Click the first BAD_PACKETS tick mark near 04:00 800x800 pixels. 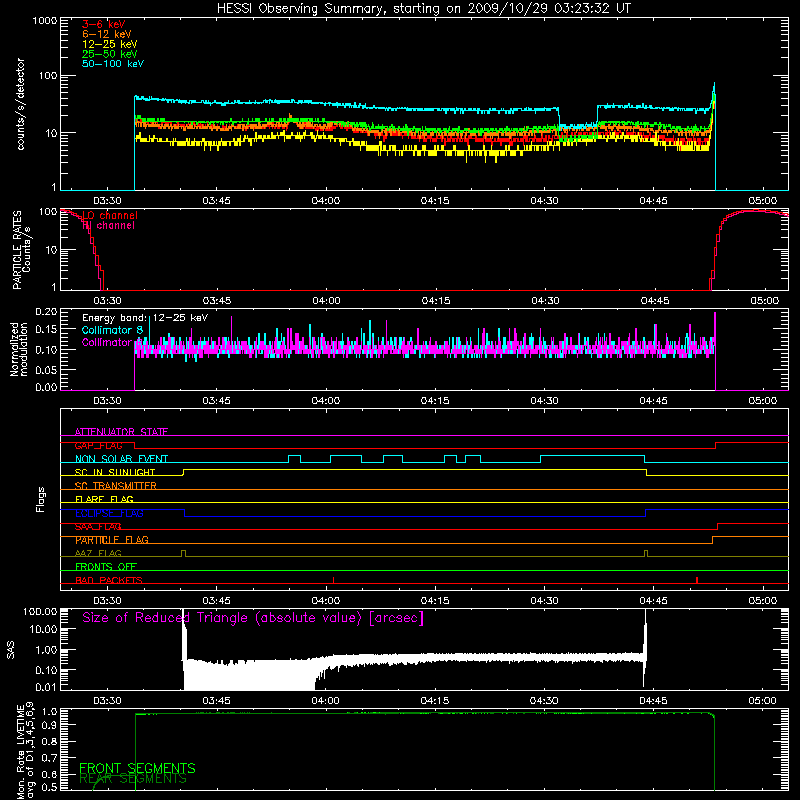click(x=334, y=580)
